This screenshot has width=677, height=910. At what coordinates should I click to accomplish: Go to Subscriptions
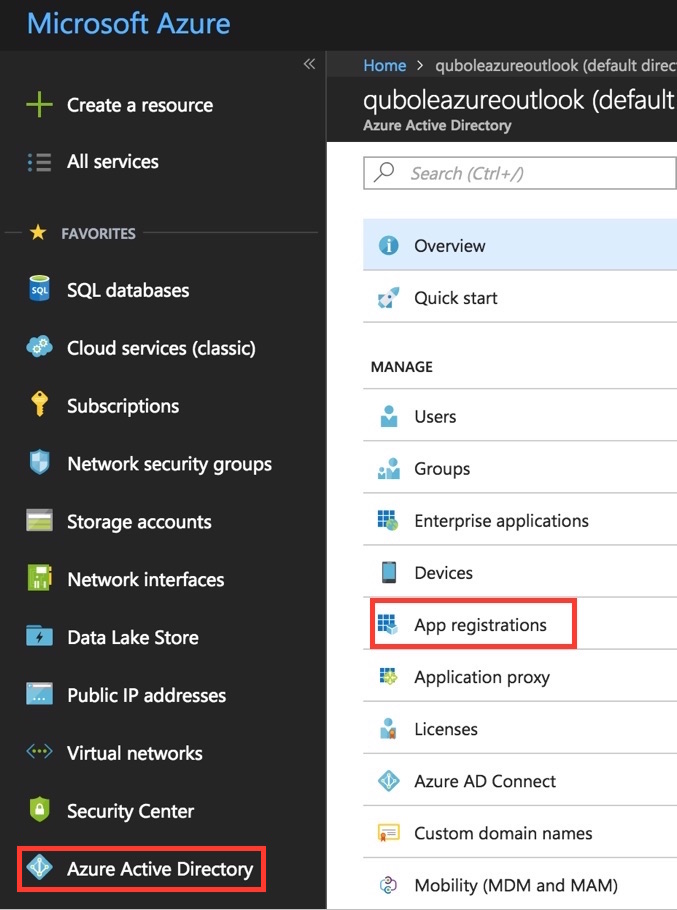pyautogui.click(x=123, y=406)
